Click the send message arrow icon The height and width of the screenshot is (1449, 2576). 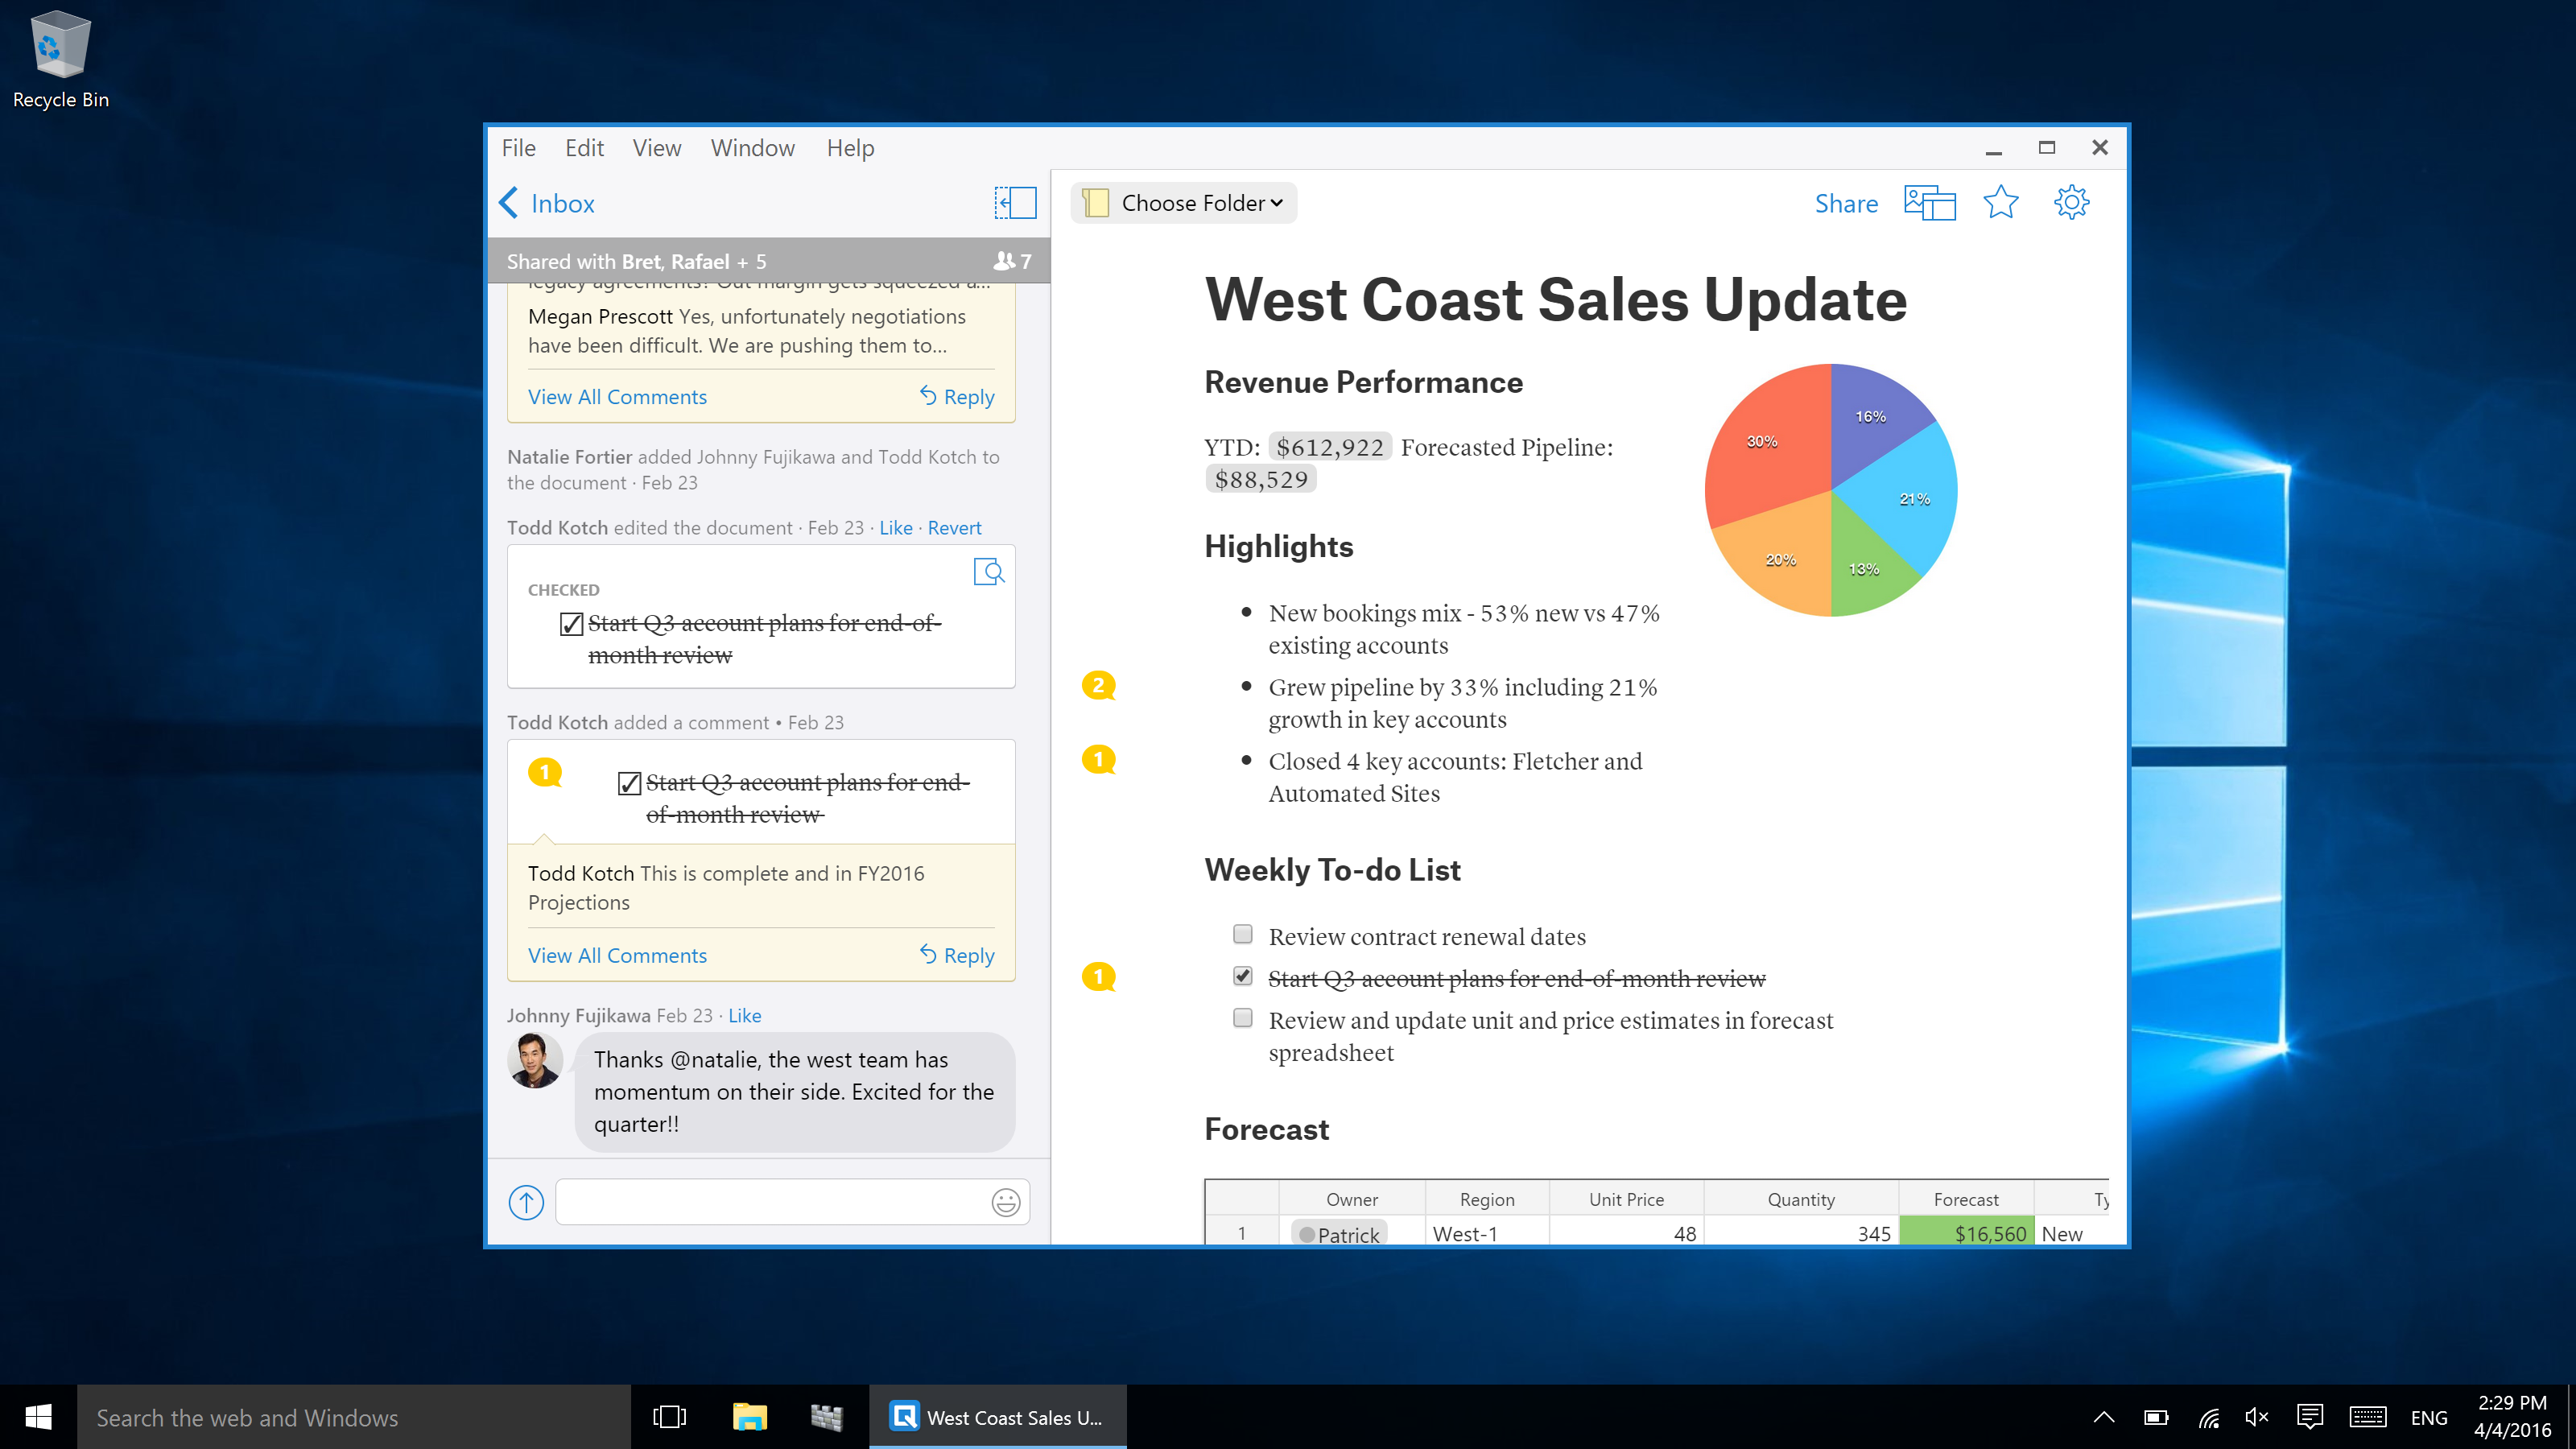[x=526, y=1202]
